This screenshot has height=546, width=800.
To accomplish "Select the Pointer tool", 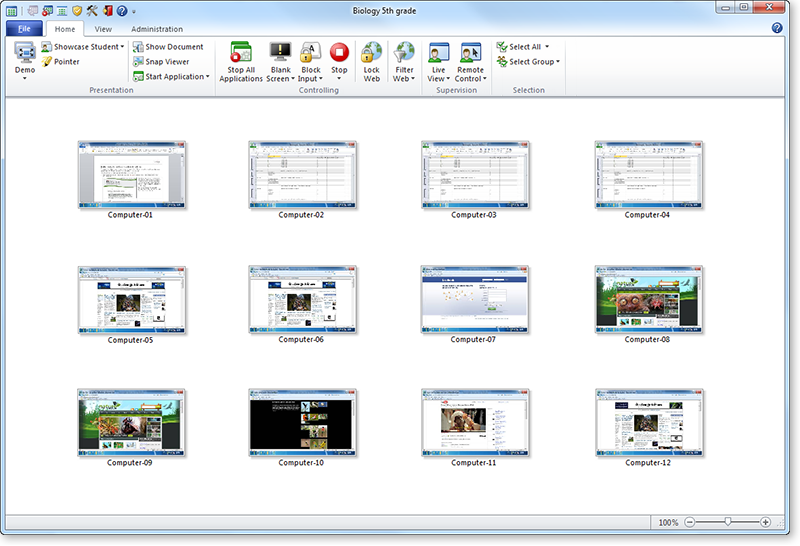I will click(60, 62).
